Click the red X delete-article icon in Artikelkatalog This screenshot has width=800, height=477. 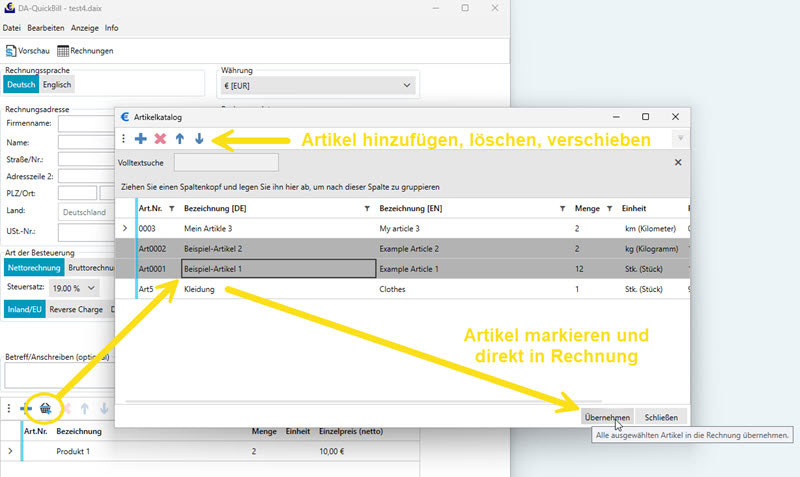[160, 139]
